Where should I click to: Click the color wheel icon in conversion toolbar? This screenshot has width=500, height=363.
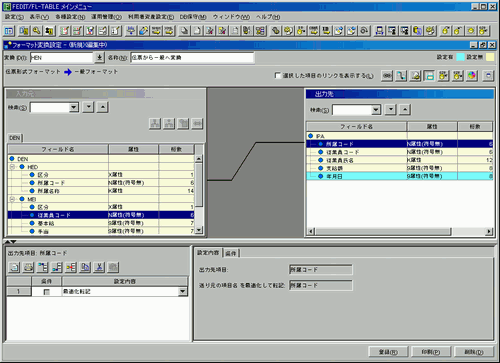(471, 76)
